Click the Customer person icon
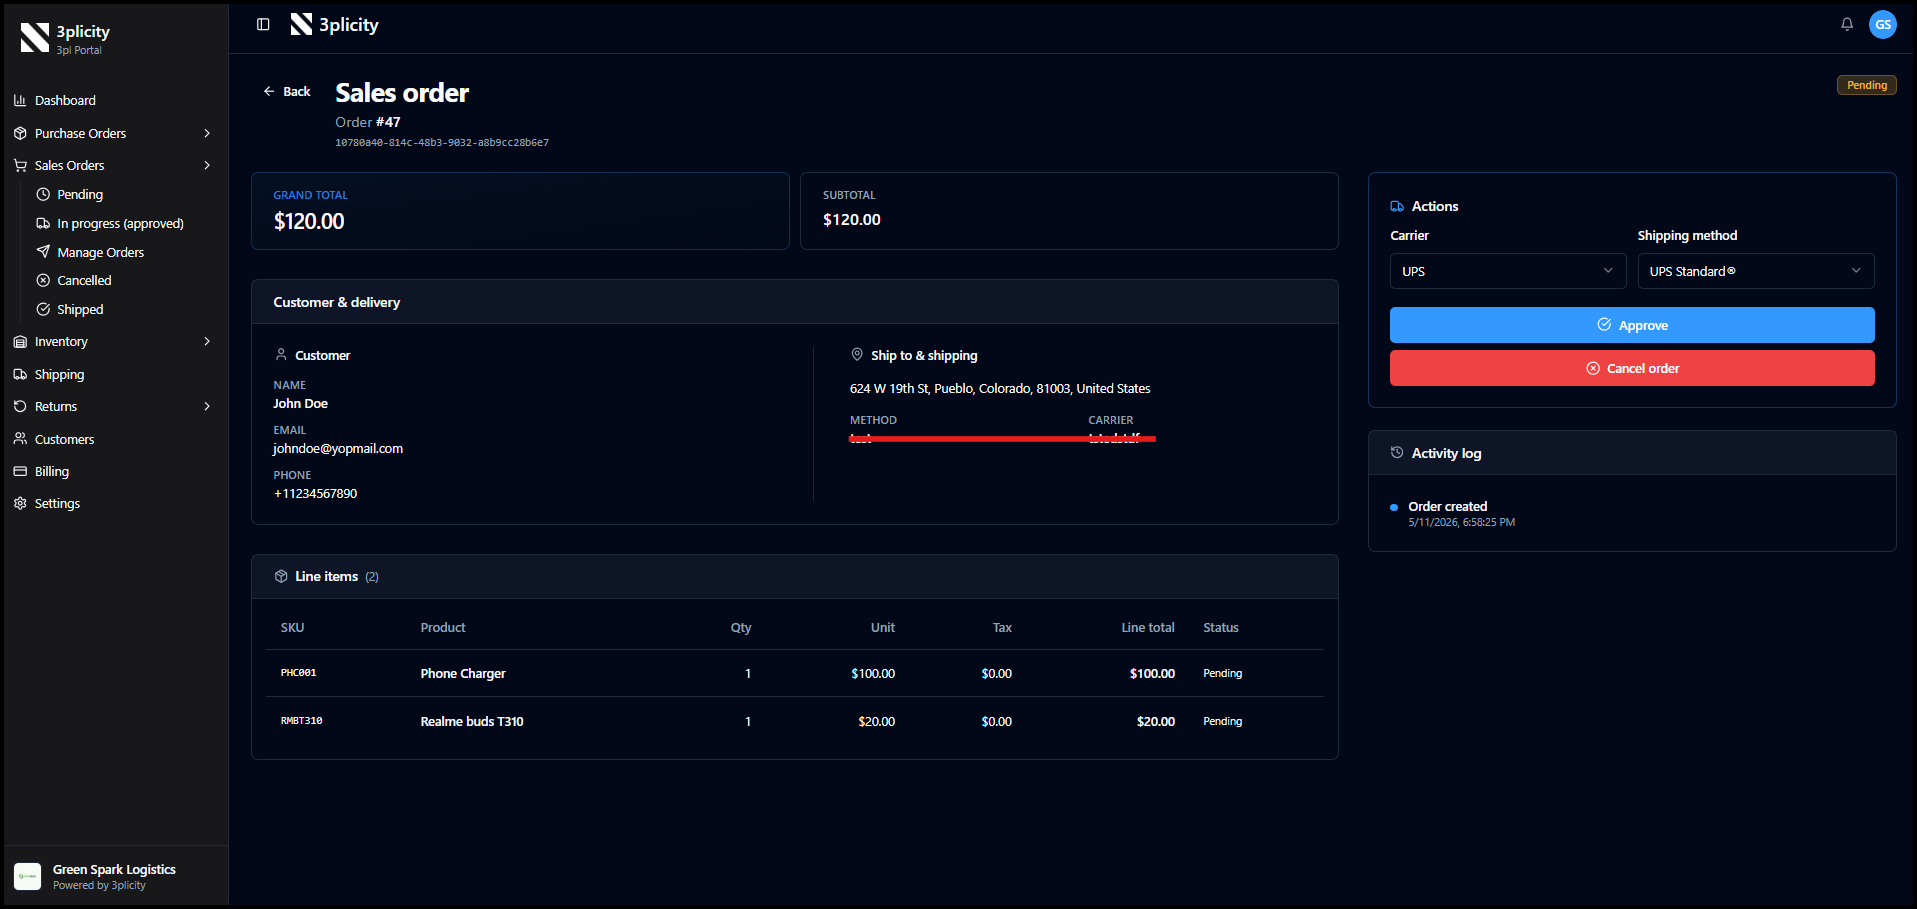 (x=281, y=355)
